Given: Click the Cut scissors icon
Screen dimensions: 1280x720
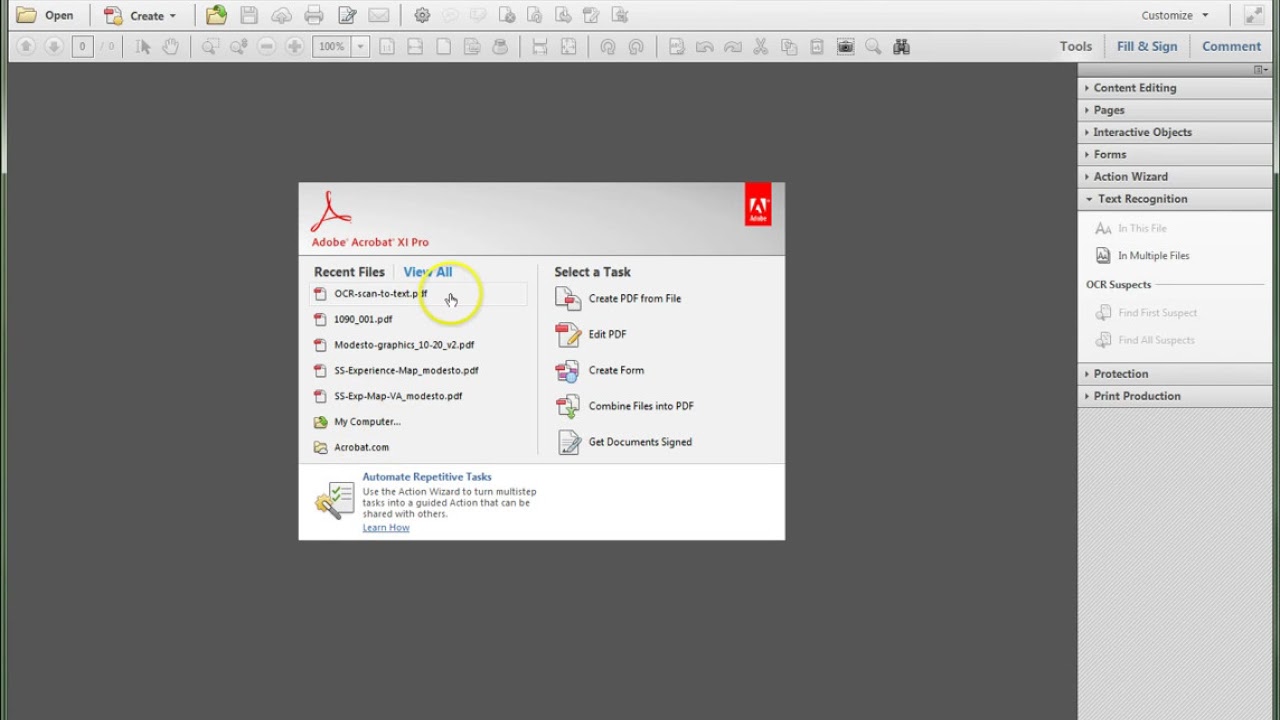Looking at the screenshot, I should tap(761, 46).
